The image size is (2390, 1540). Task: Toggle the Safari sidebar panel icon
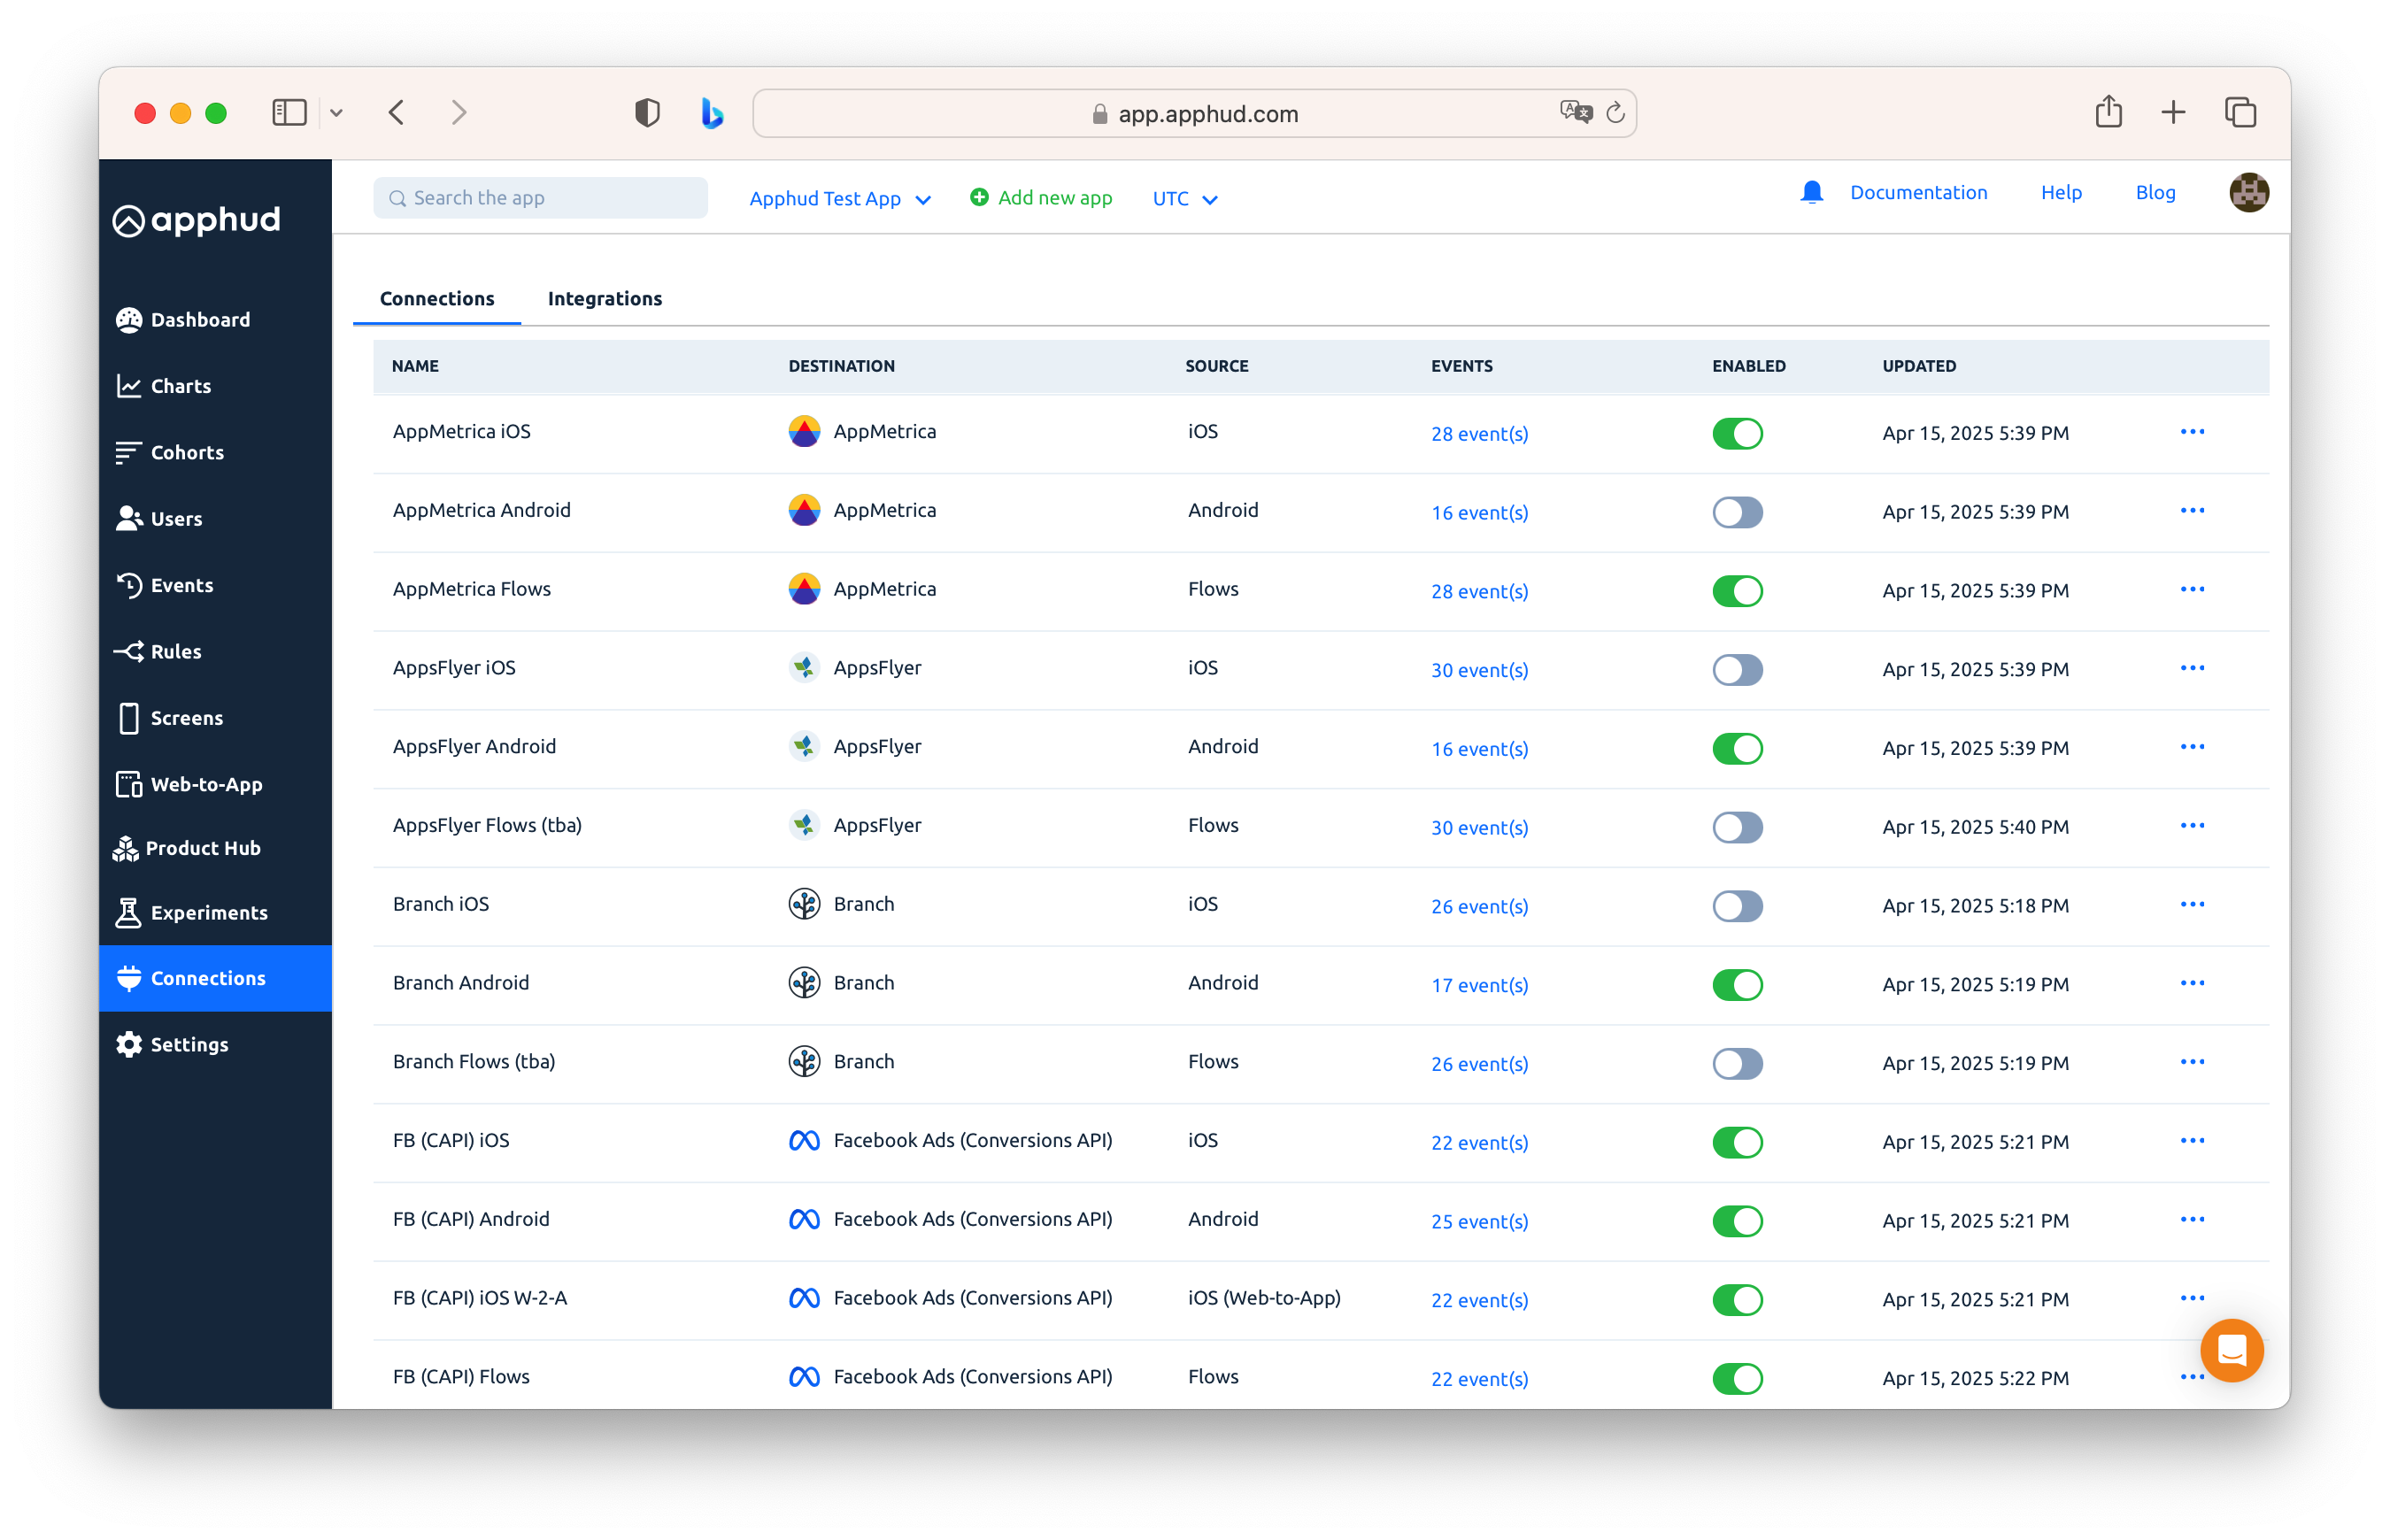[289, 112]
